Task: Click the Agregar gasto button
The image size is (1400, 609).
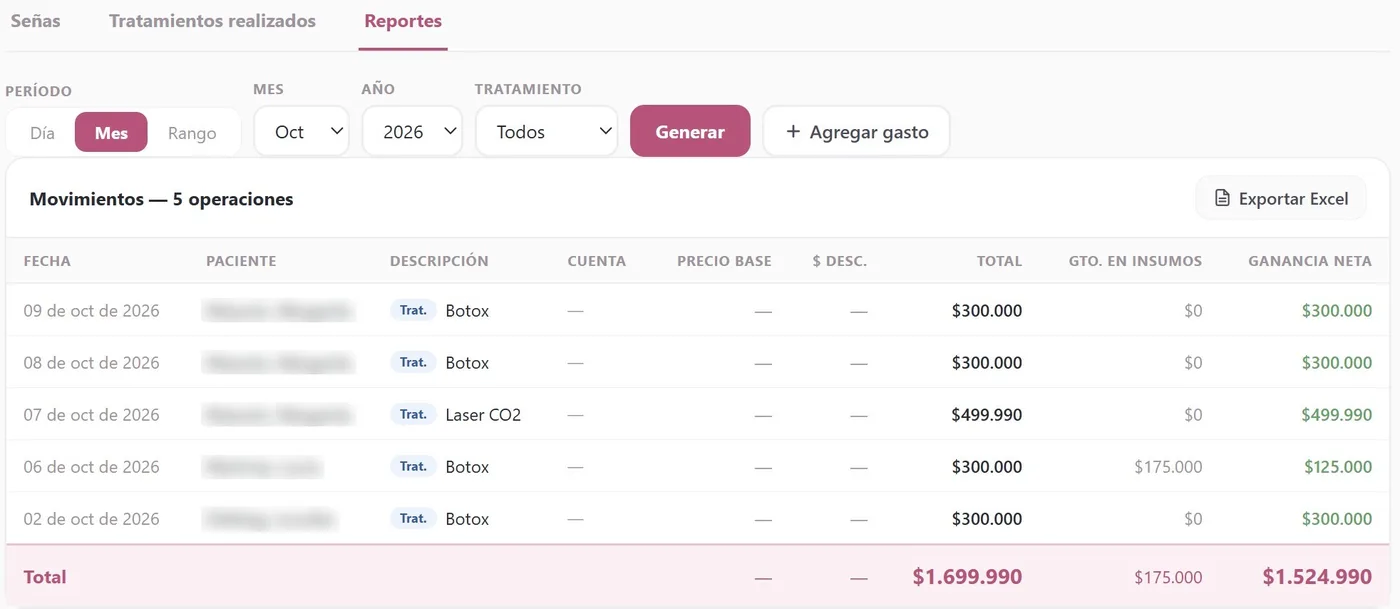Action: [x=856, y=131]
